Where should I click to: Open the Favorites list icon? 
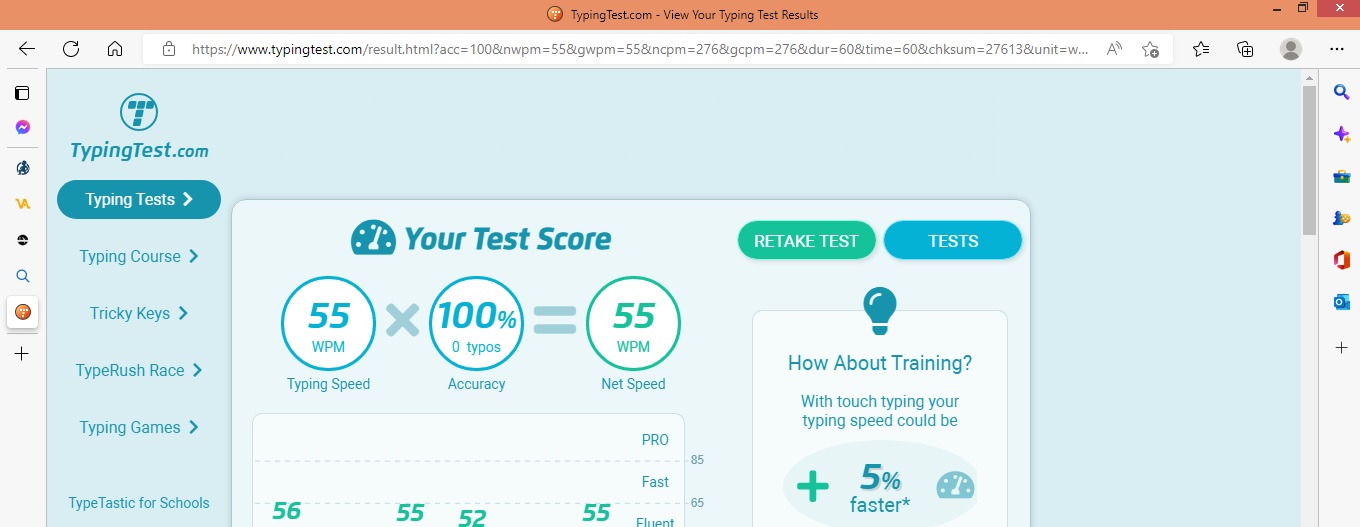pos(1201,48)
